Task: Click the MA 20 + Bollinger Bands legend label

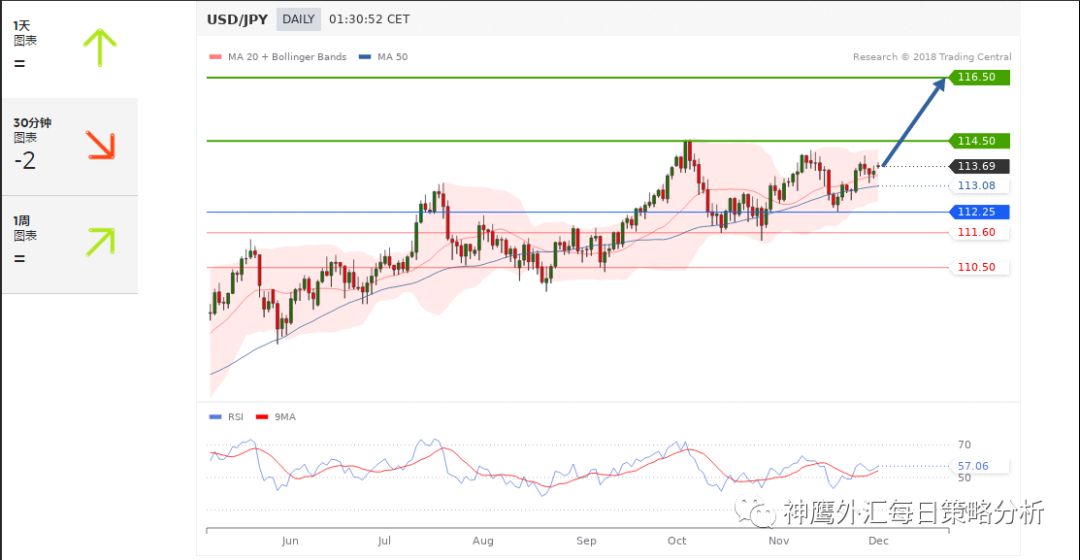Action: [287, 57]
